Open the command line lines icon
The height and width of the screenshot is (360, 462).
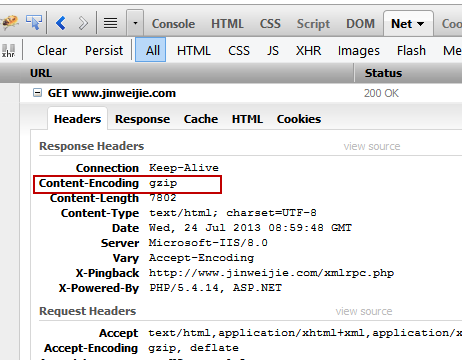pos(110,23)
